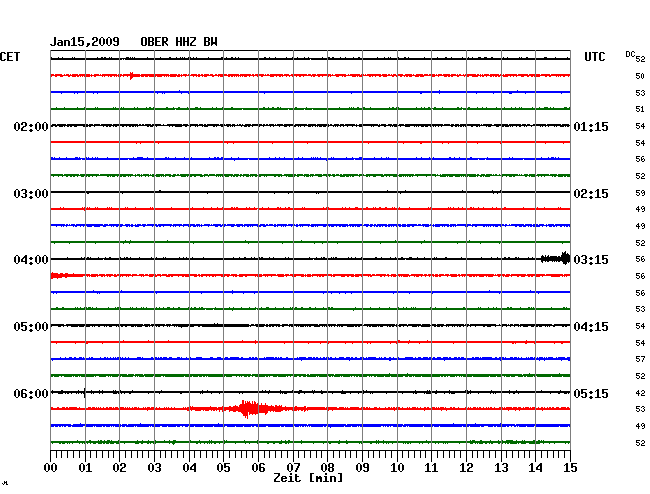Click minute tick label 04
This screenshot has width=650, height=494.
(189, 468)
